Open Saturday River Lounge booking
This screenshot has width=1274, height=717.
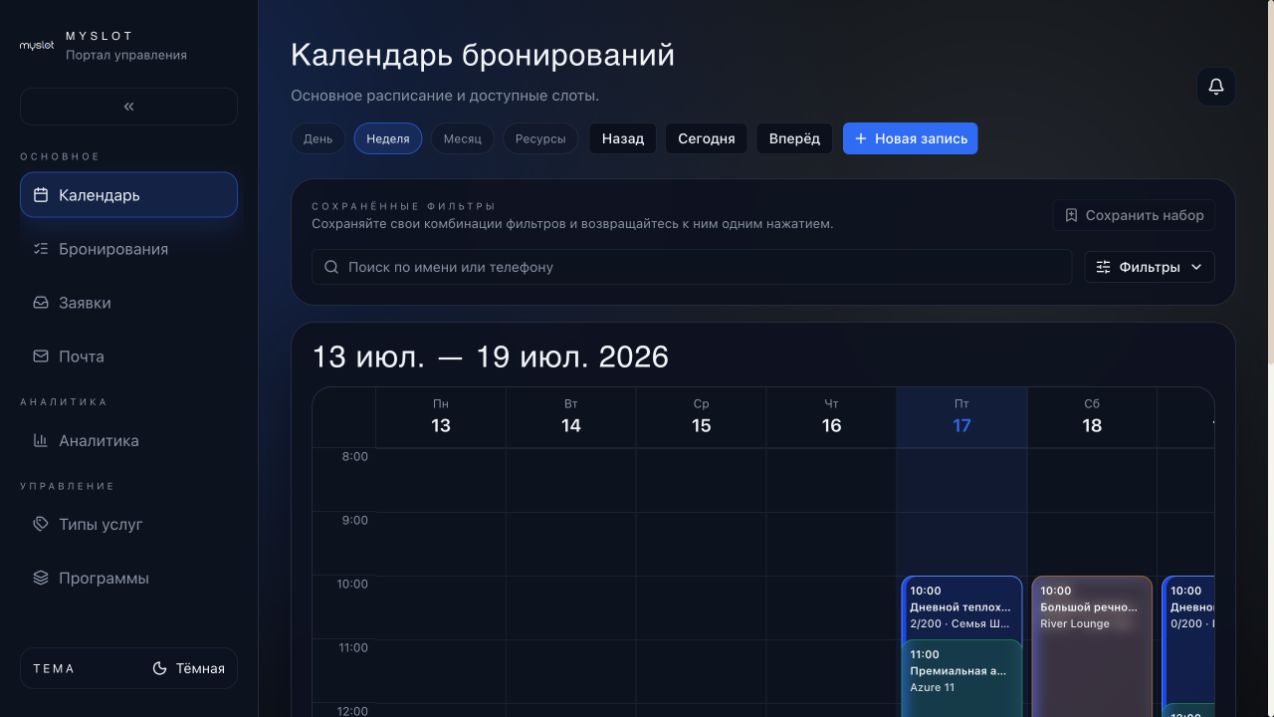point(1092,646)
